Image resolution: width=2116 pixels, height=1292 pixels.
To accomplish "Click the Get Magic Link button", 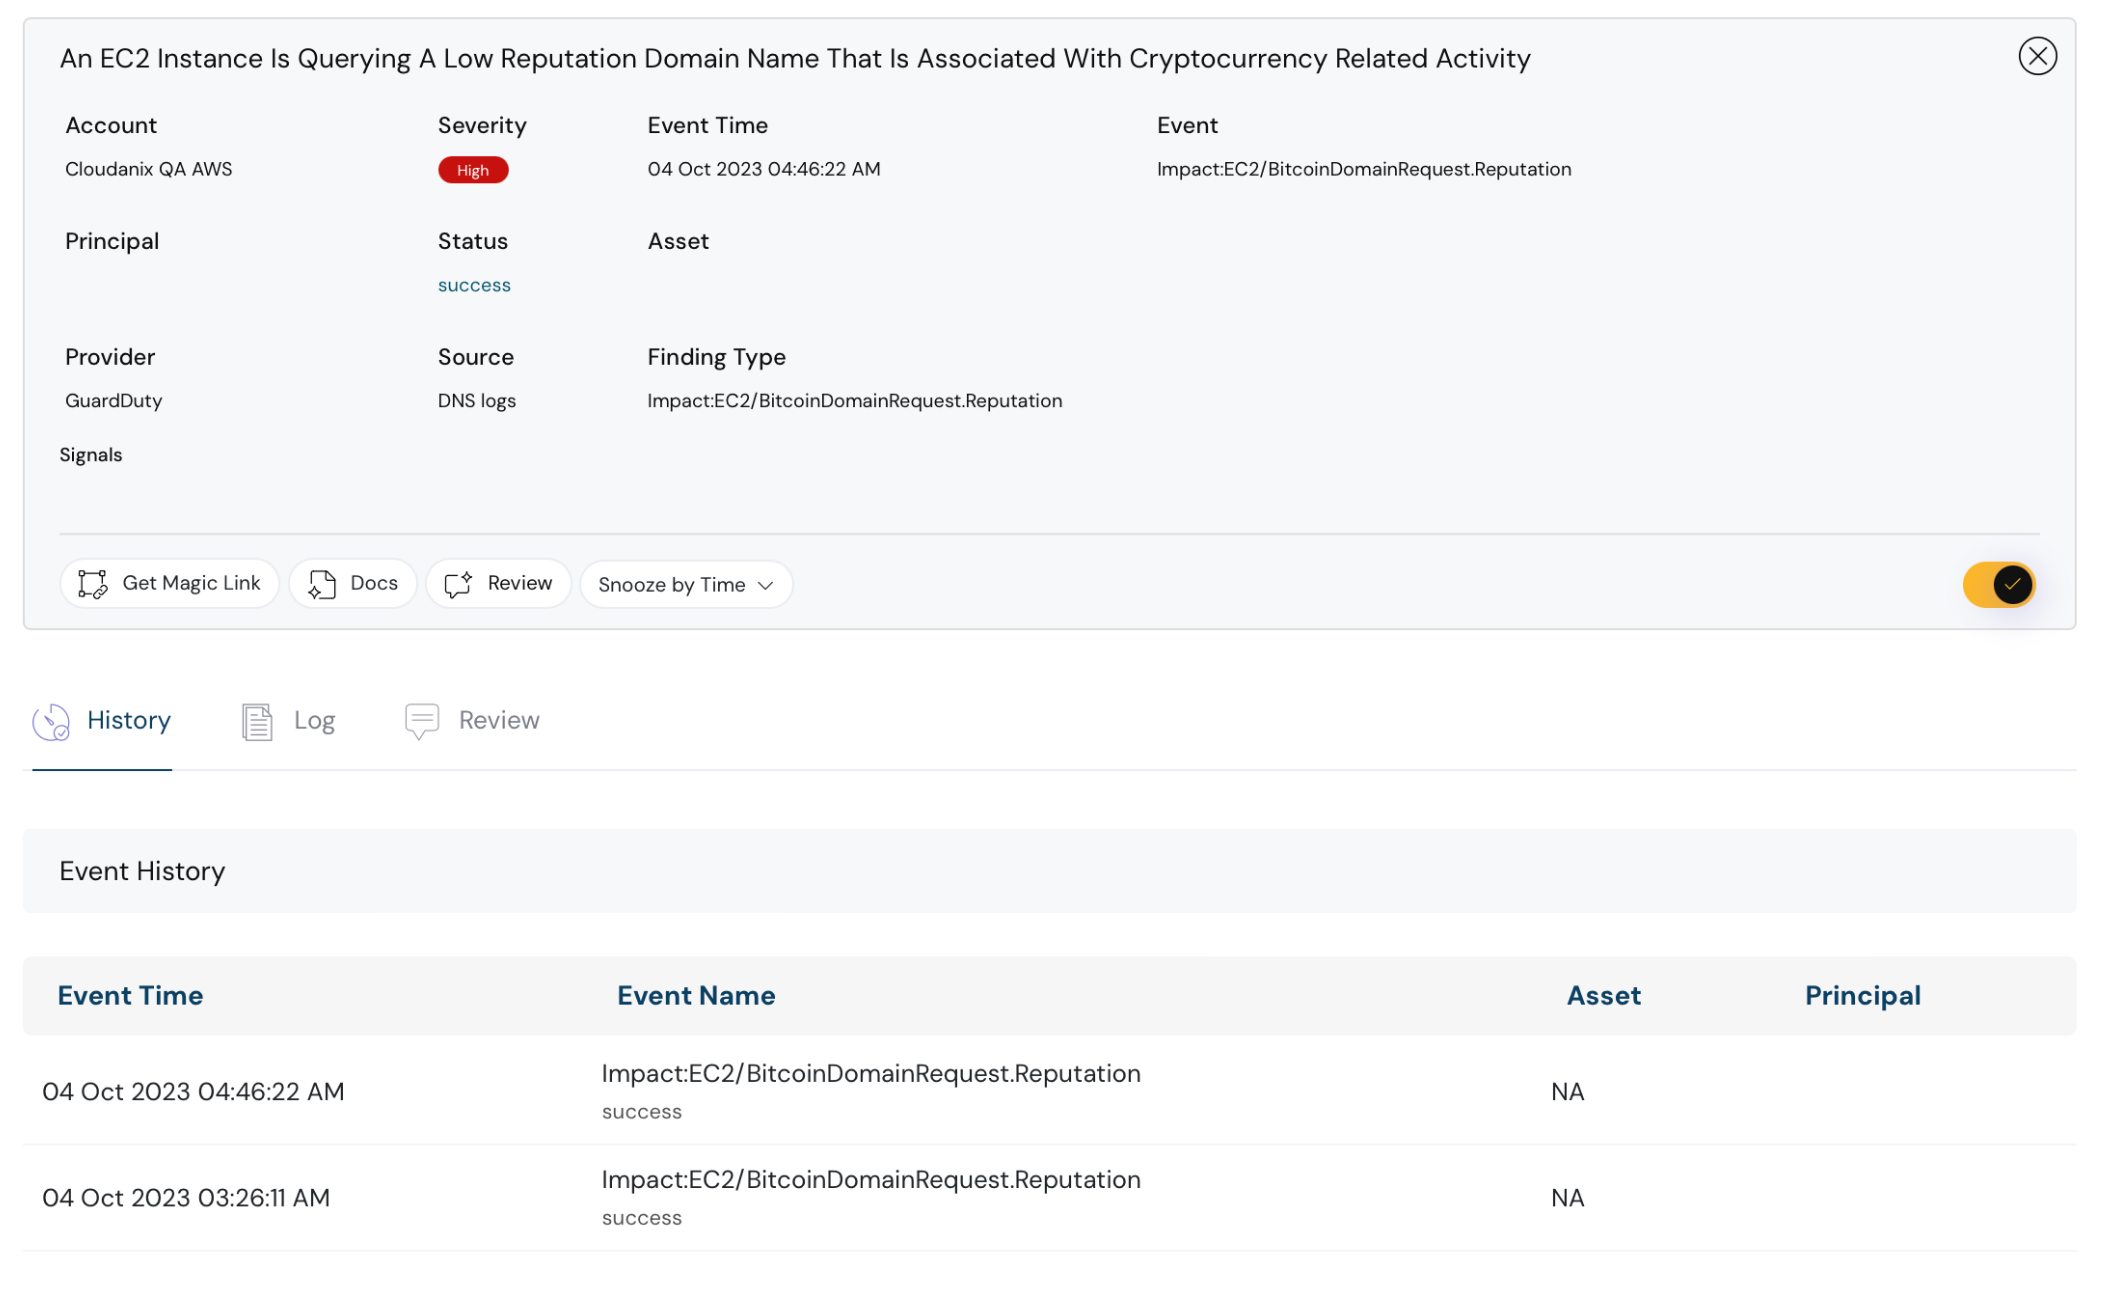I will pos(169,583).
